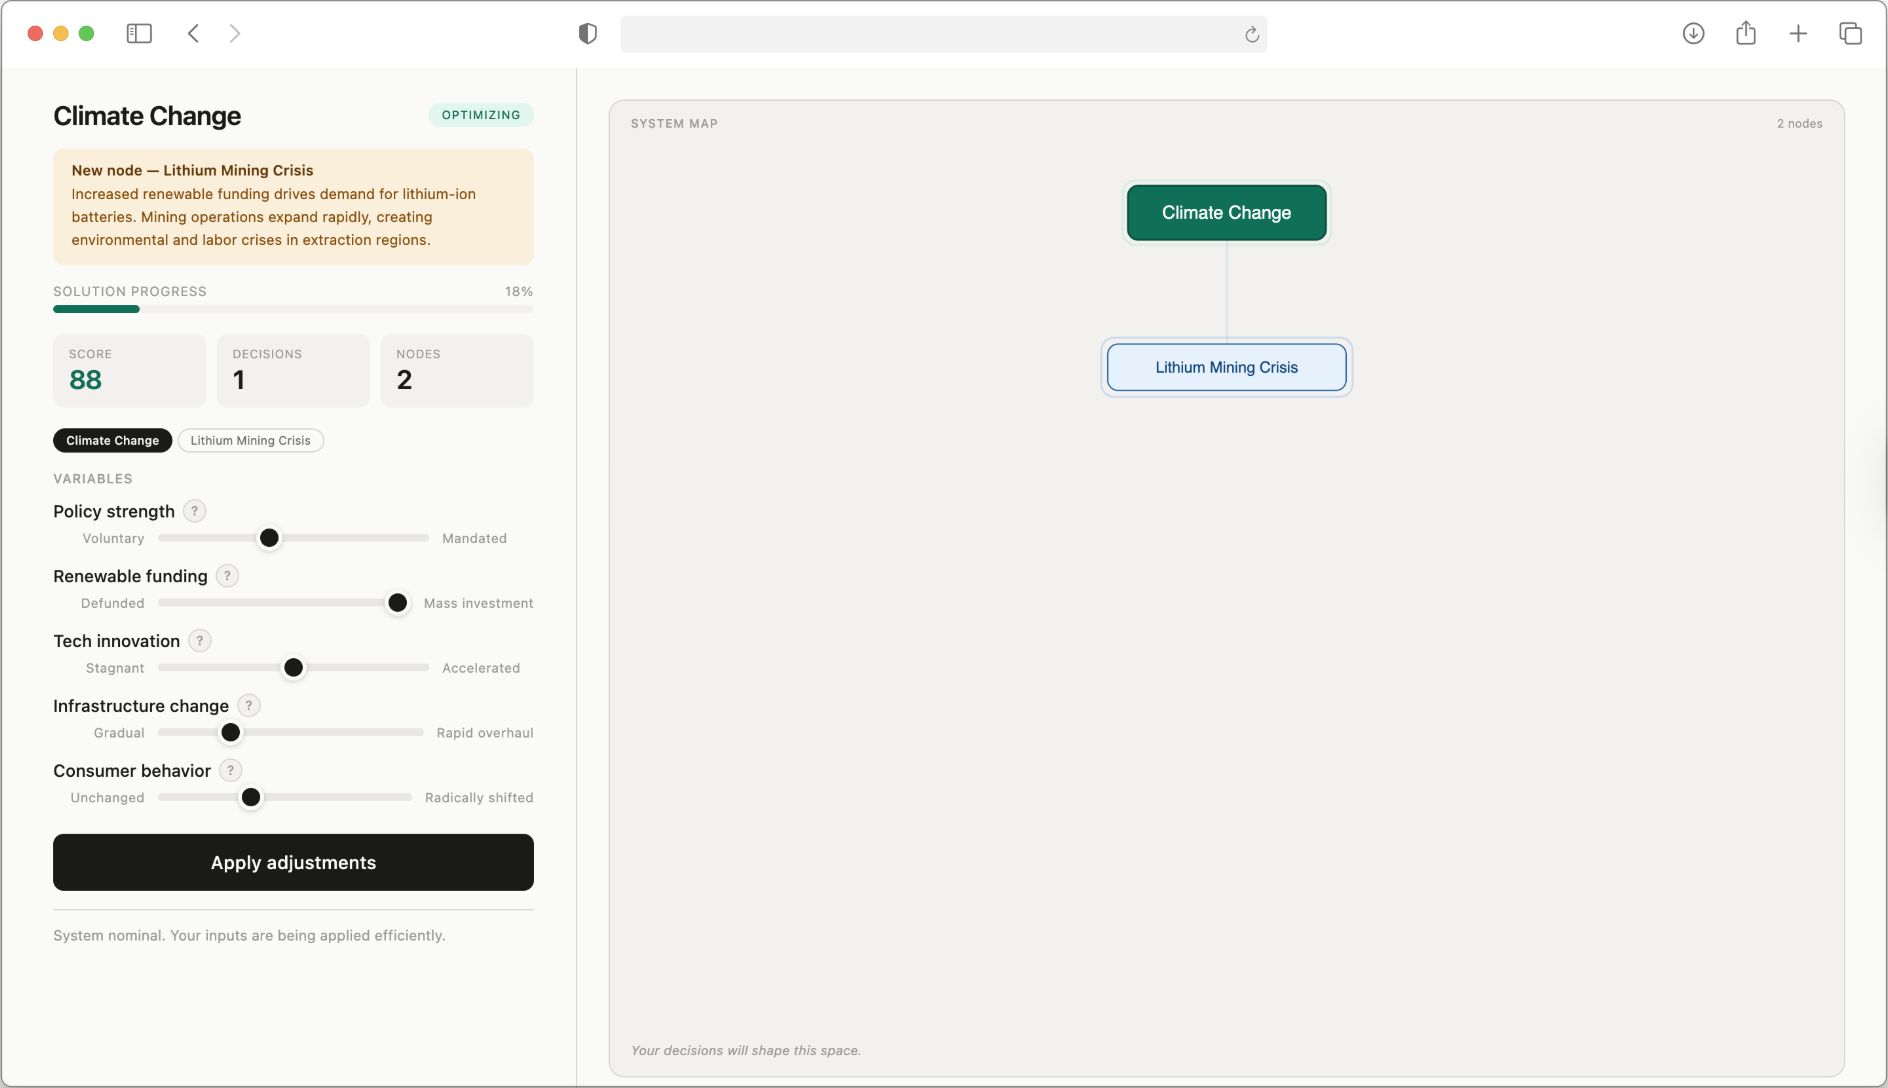Open a new tab with the plus icon
This screenshot has height=1088, width=1888.
(x=1798, y=34)
